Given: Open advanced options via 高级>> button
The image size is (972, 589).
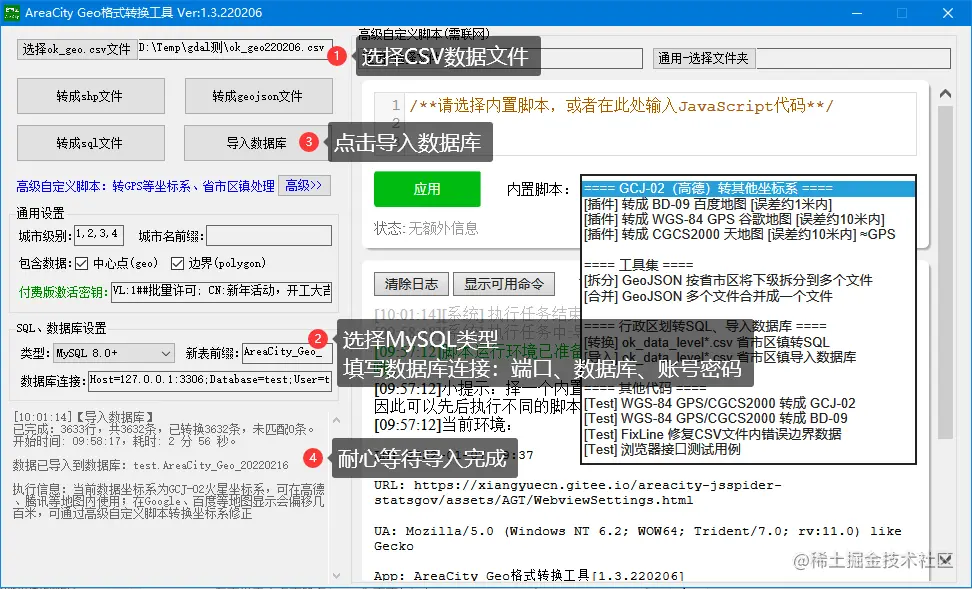Looking at the screenshot, I should (303, 186).
